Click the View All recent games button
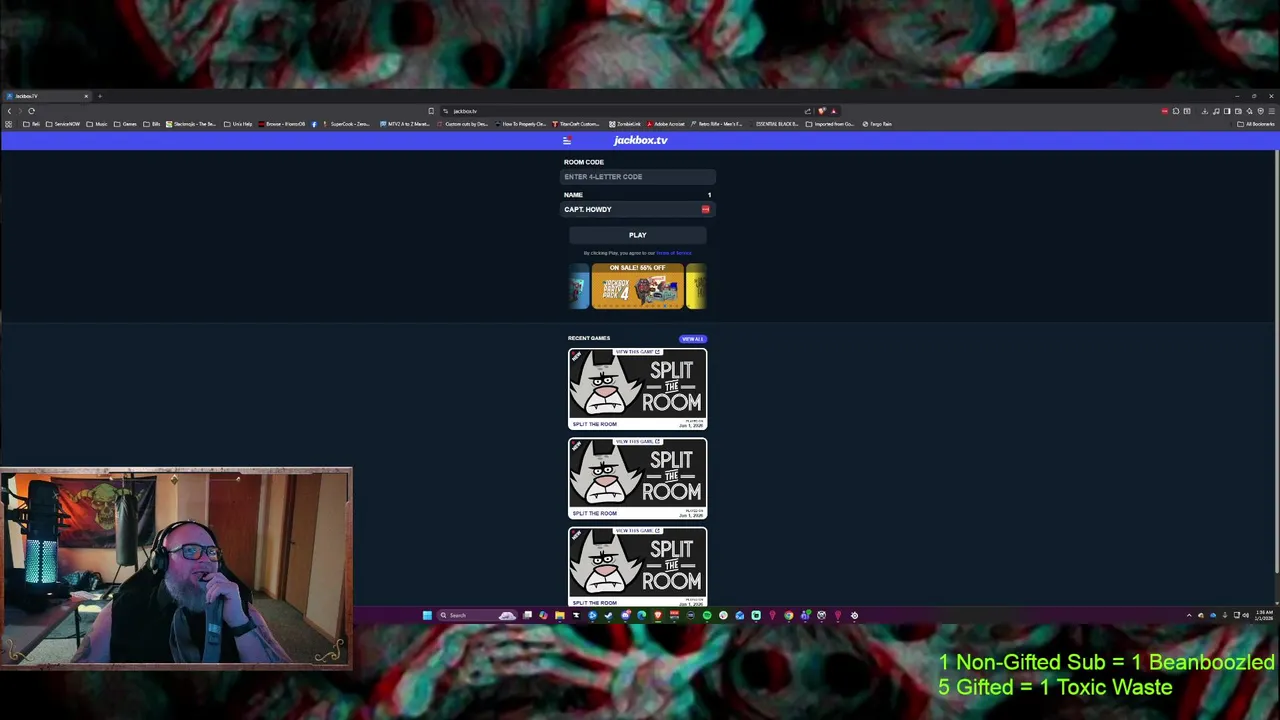Screen dimensions: 1280x720 [x=693, y=339]
